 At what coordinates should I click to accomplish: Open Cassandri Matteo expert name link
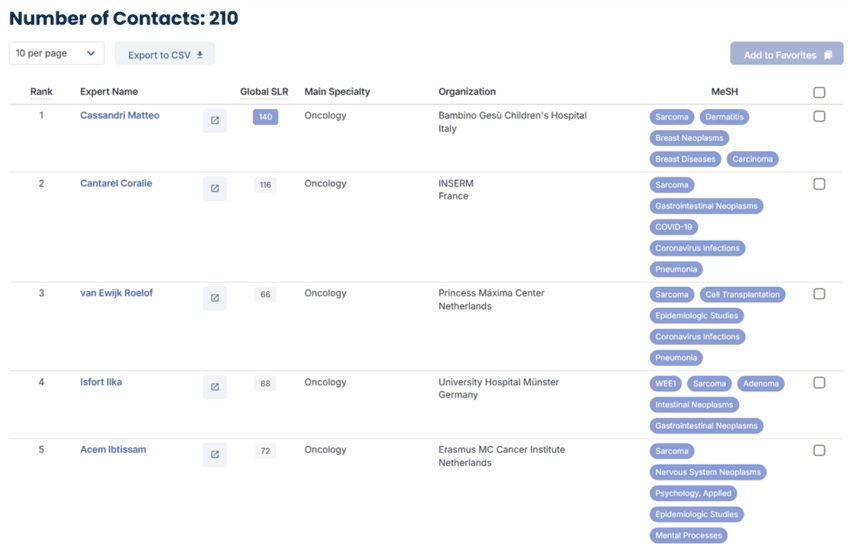119,115
